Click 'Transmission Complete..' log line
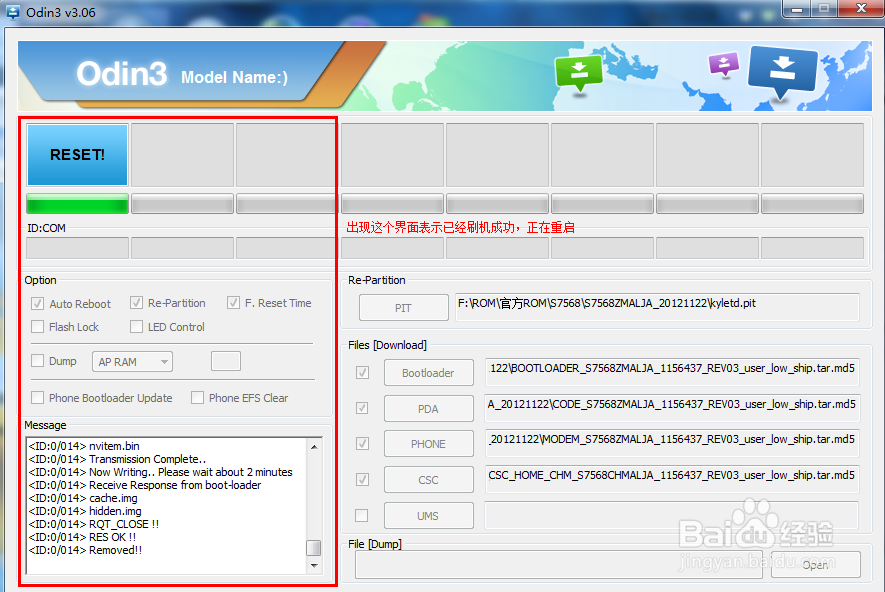This screenshot has height=592, width=885. [117, 459]
